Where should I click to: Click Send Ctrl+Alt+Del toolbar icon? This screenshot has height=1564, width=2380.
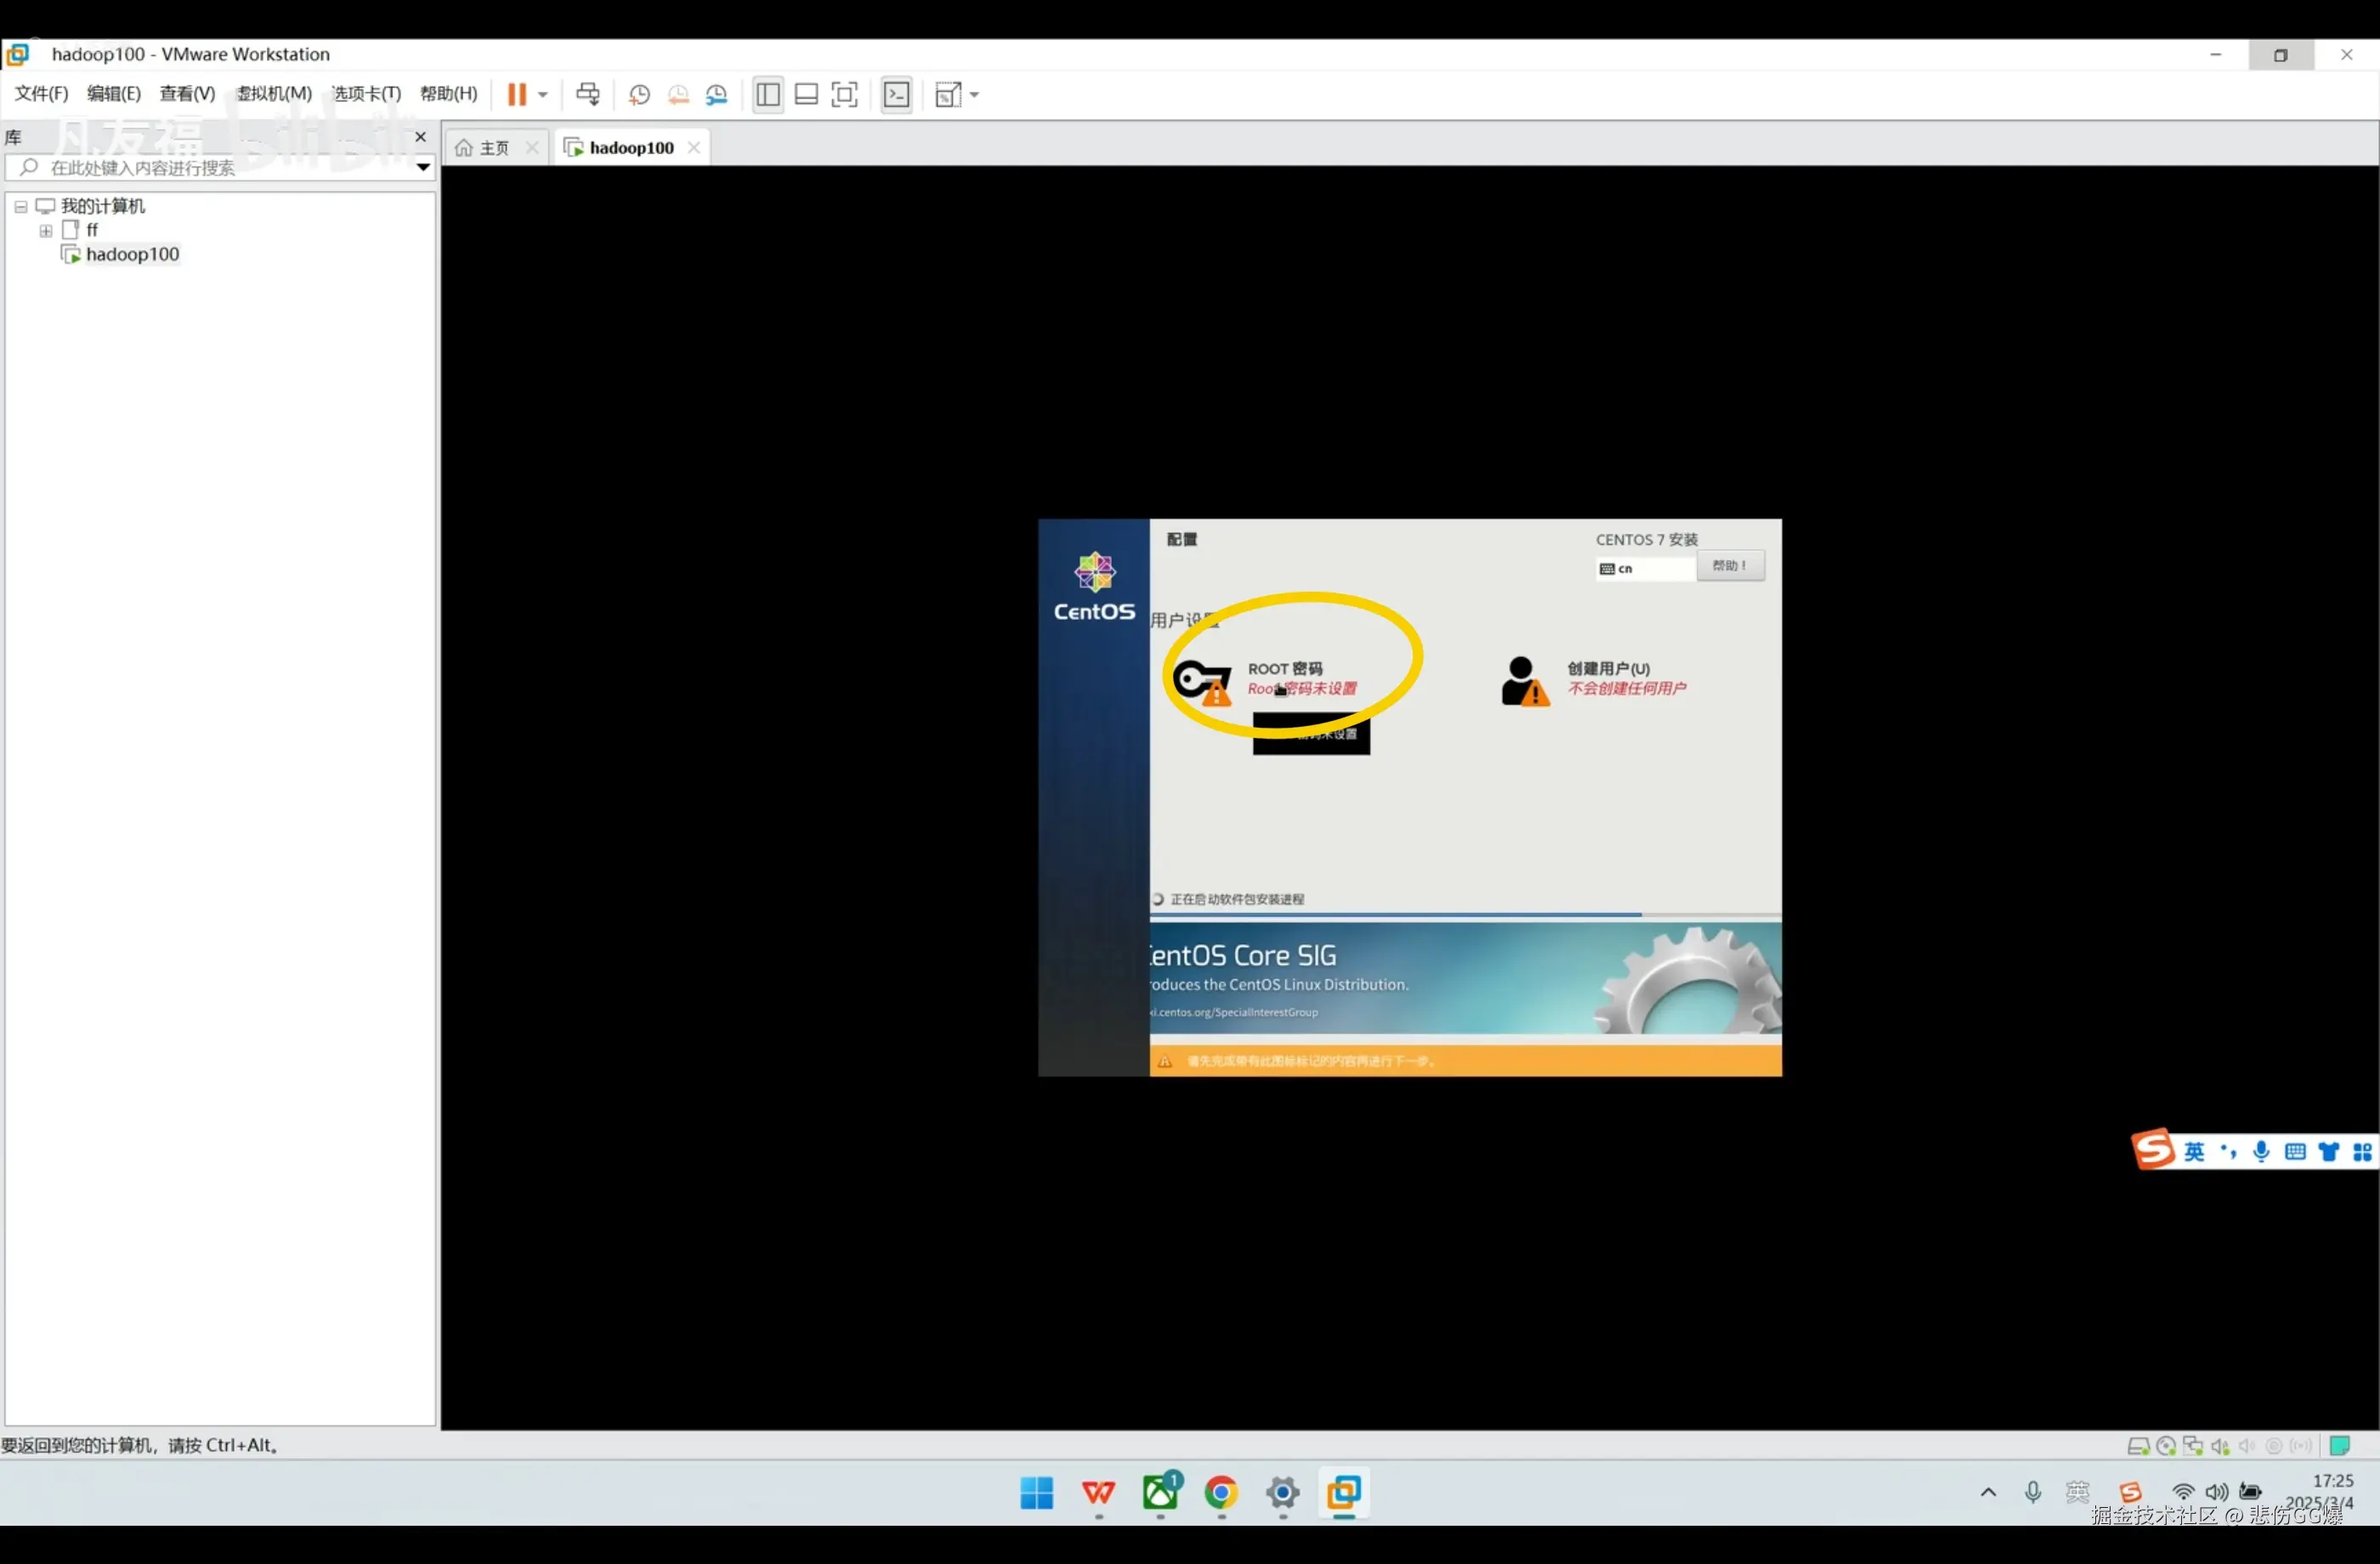pos(588,95)
